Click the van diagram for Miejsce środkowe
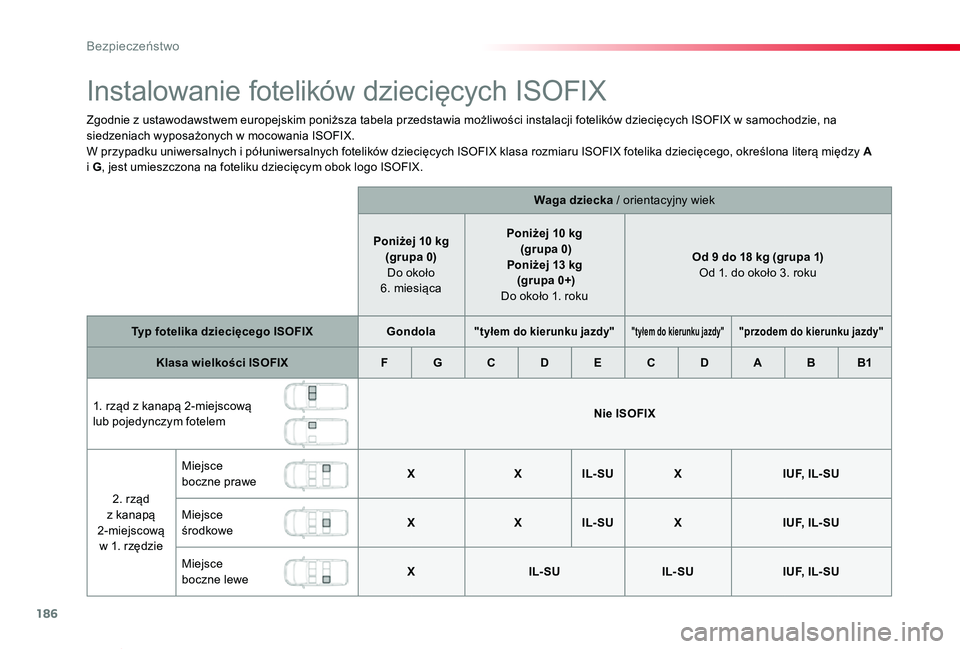Image resolution: width=960 pixels, height=649 pixels. [x=317, y=523]
